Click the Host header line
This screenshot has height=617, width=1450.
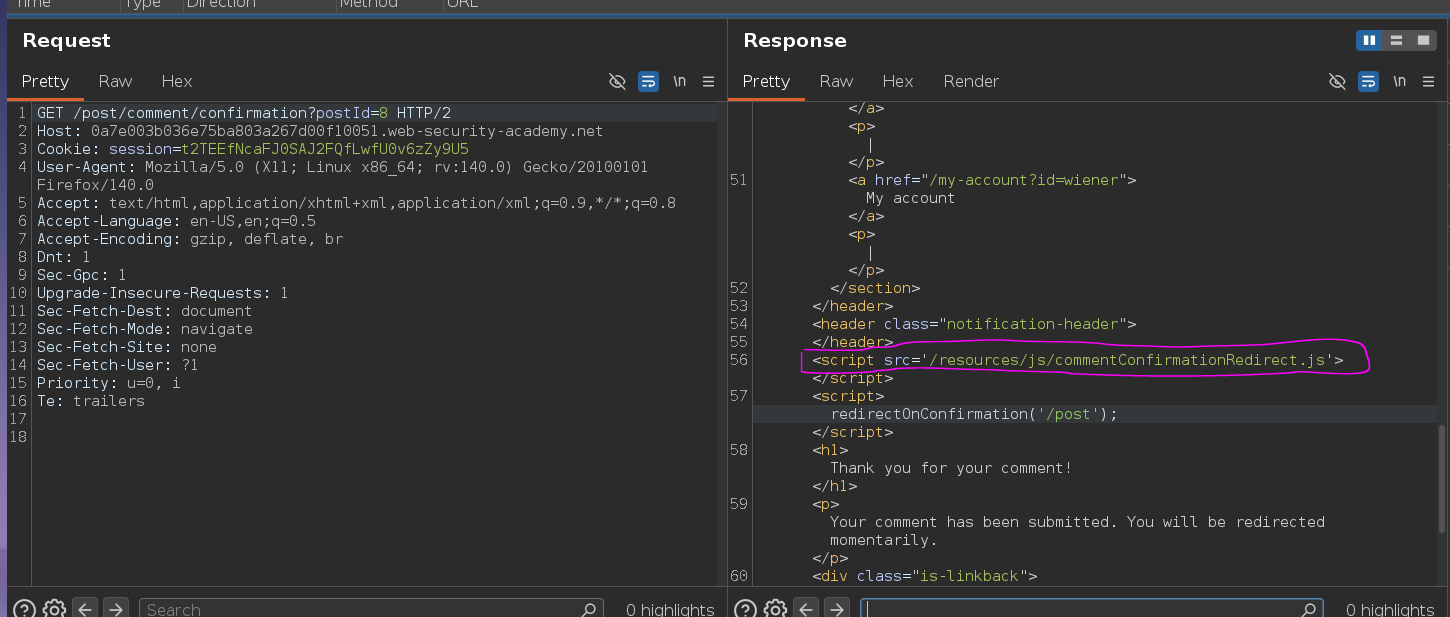[320, 131]
